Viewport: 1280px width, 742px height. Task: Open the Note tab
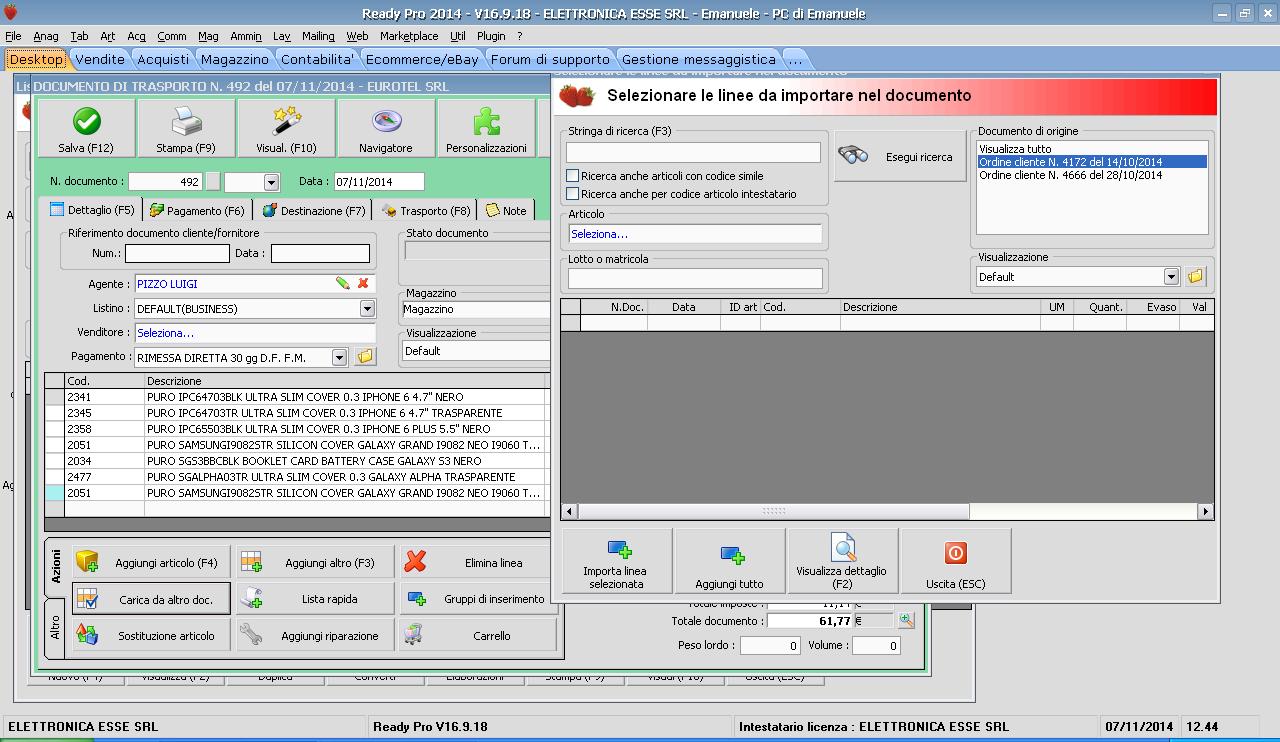tap(507, 210)
